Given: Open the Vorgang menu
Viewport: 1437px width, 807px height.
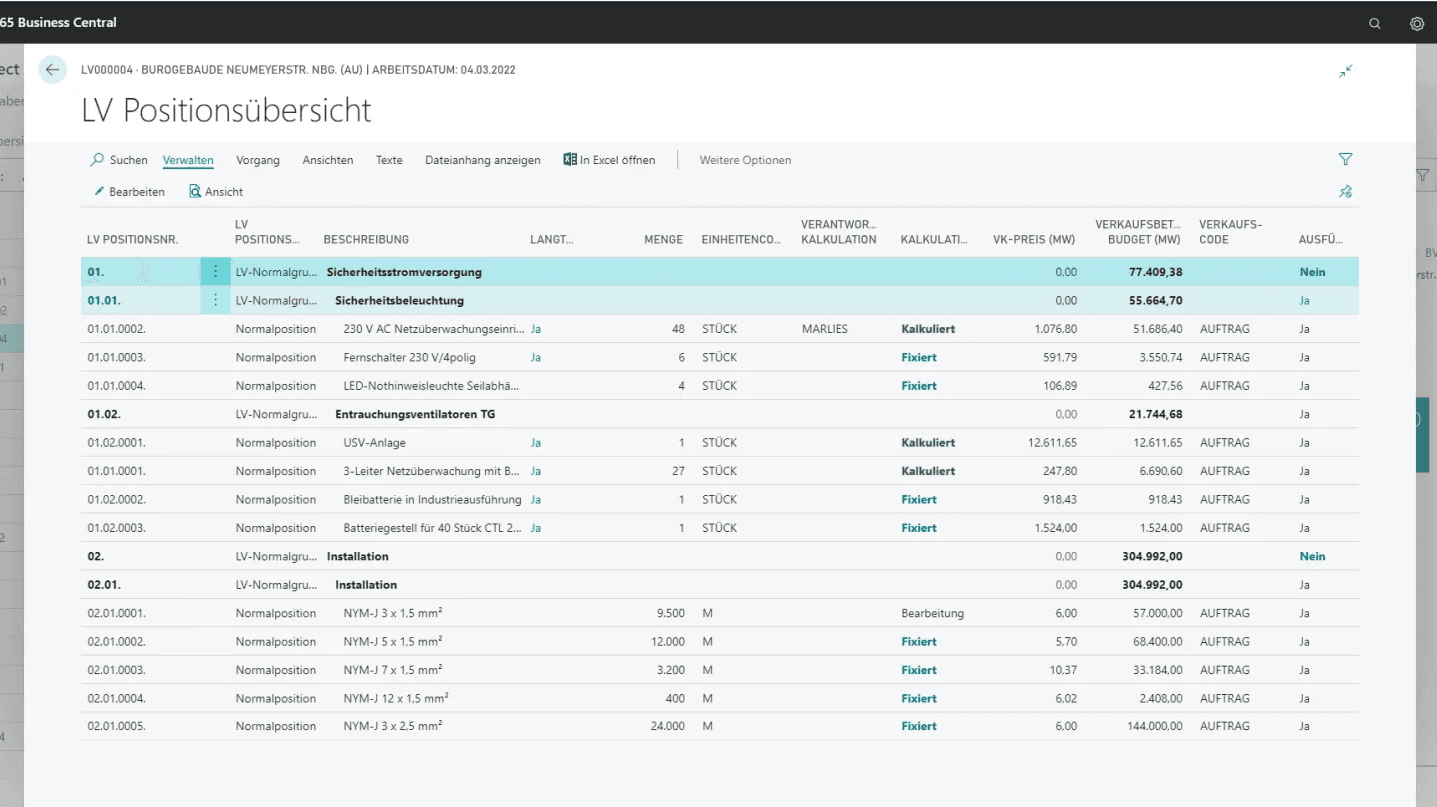Looking at the screenshot, I should pos(258,160).
